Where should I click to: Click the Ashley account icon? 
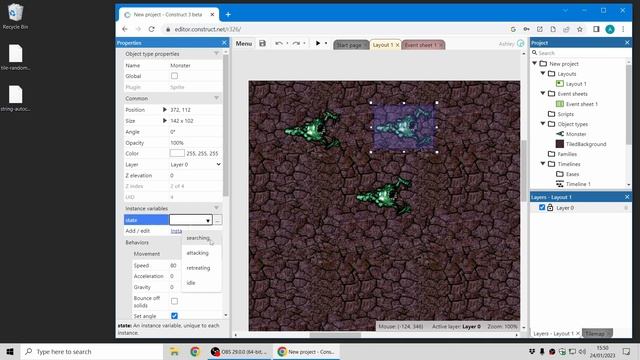point(520,43)
